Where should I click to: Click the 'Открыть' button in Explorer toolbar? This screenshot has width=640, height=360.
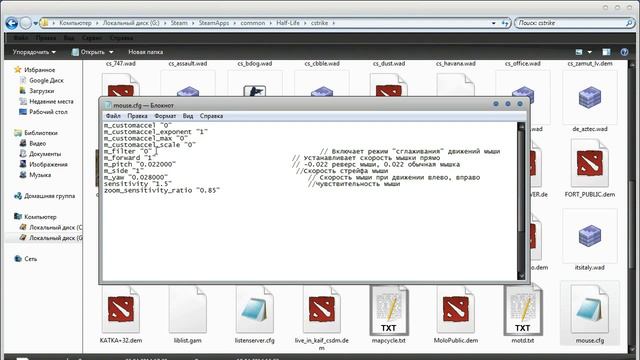88,52
